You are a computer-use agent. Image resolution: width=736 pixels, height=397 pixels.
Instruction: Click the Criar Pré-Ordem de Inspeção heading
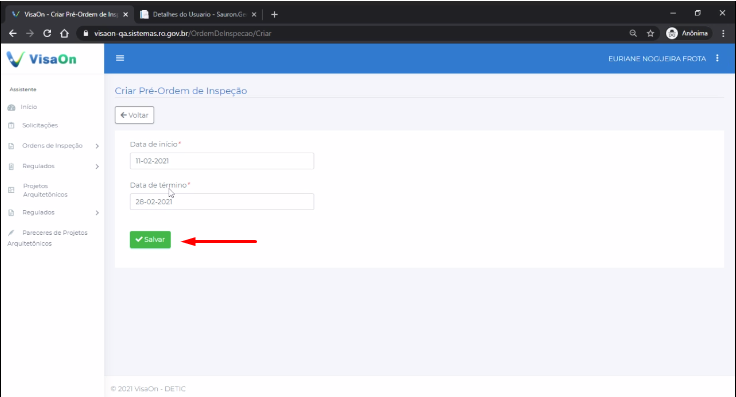click(x=181, y=91)
